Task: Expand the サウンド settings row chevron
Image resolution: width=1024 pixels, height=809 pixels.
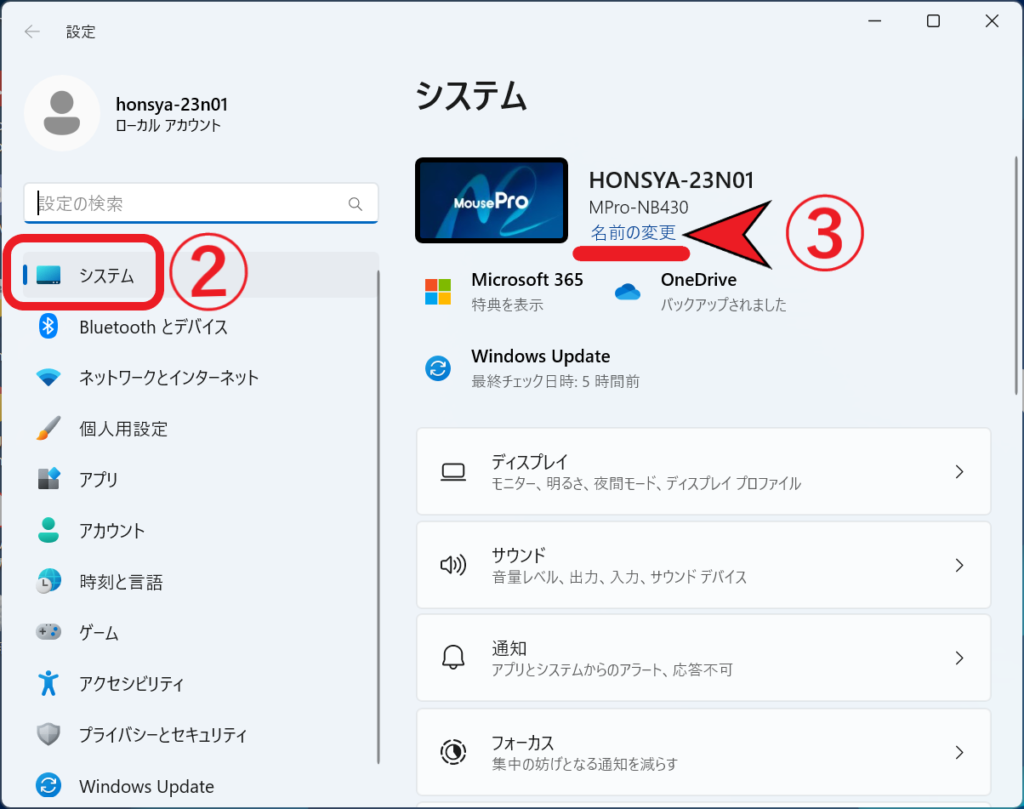Action: (958, 565)
